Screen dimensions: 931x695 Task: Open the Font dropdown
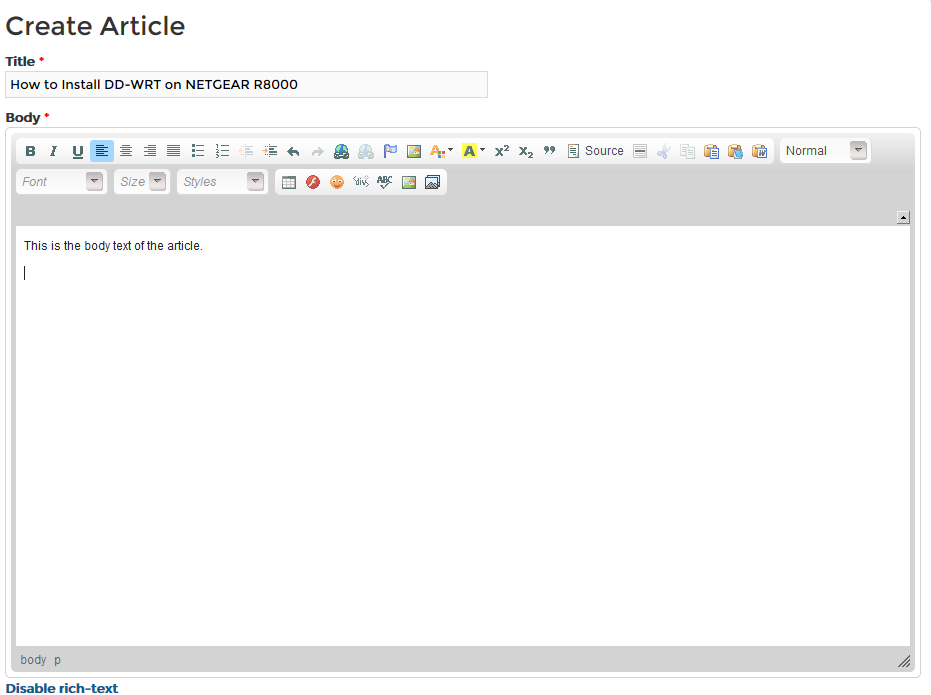[x=61, y=182]
